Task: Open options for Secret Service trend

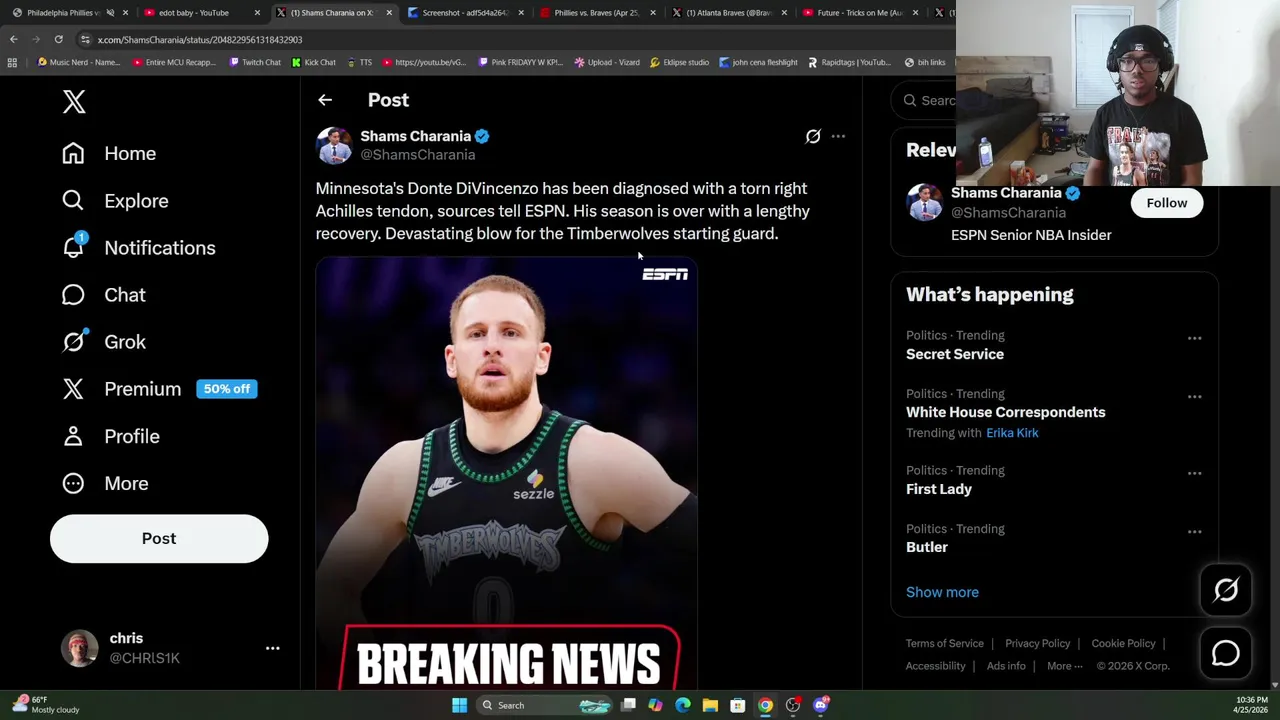Action: (1194, 338)
